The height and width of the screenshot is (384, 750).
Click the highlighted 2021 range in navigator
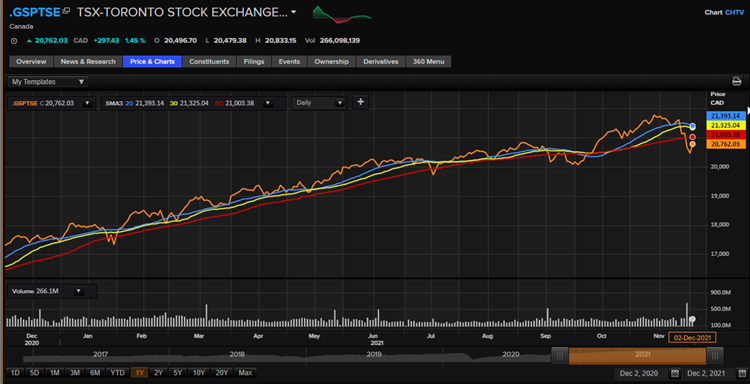point(638,355)
